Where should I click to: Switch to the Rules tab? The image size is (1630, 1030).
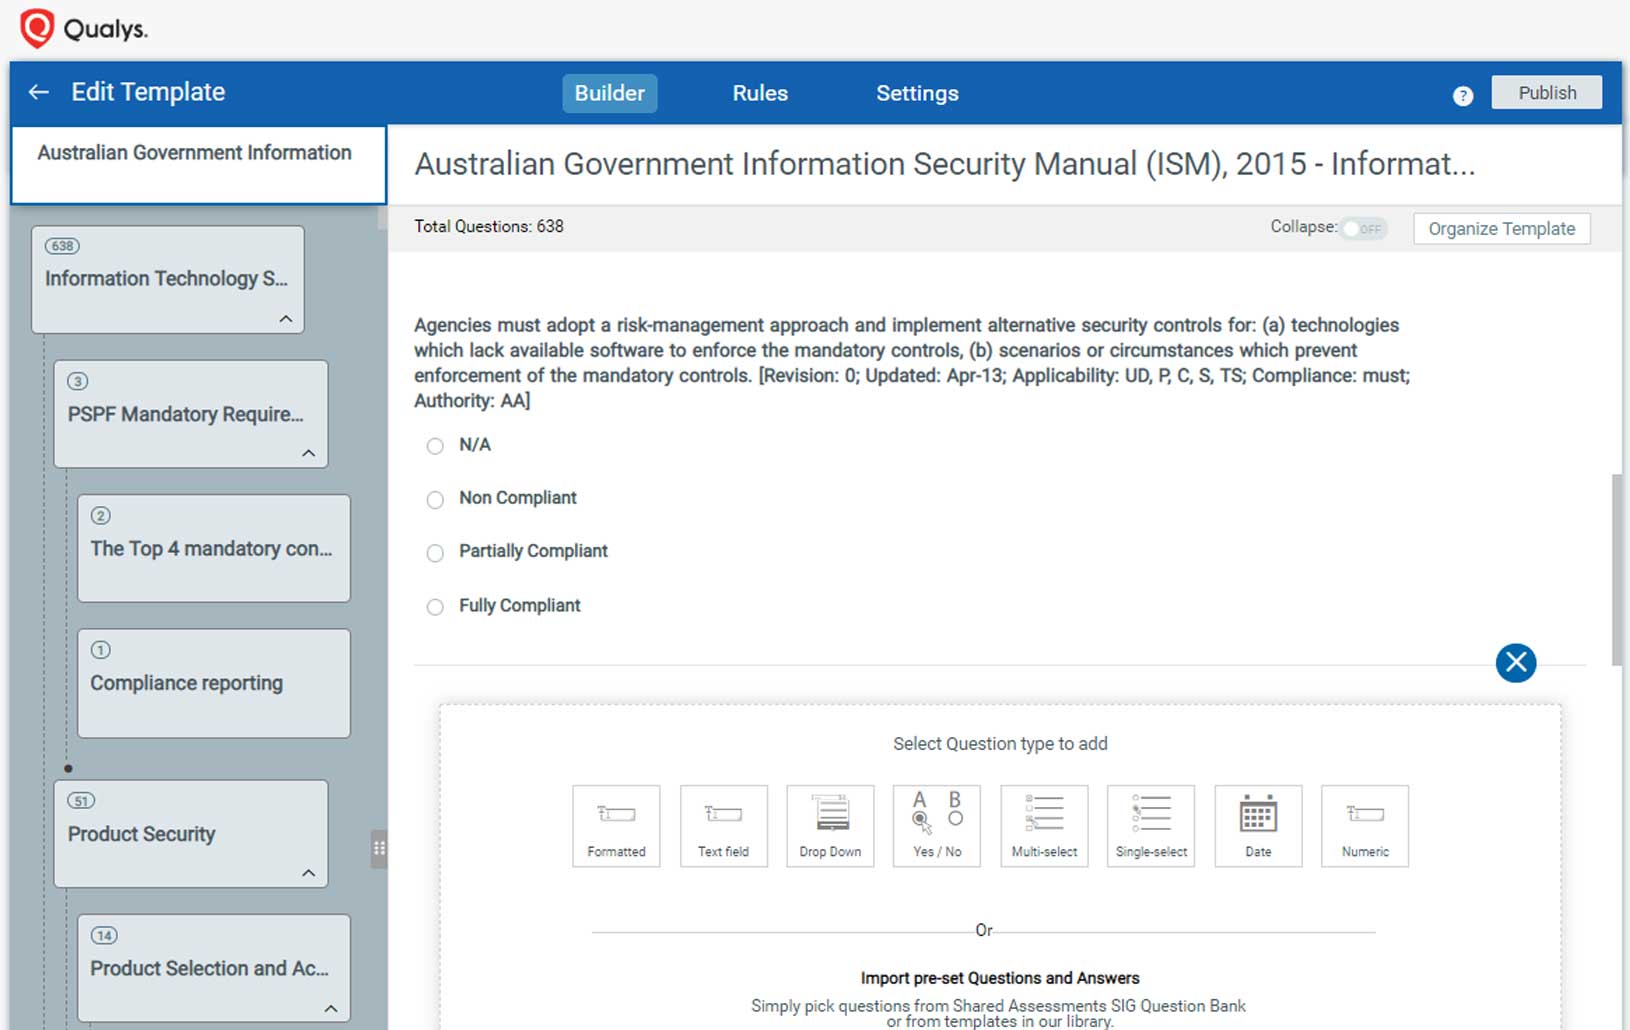point(760,93)
